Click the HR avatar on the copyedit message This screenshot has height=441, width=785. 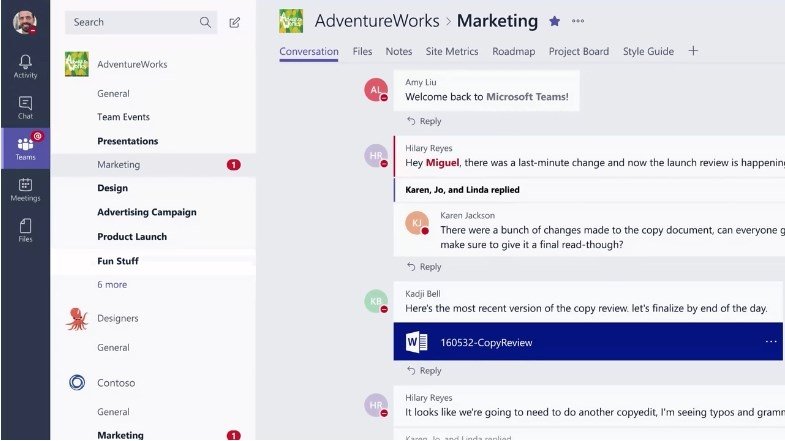click(375, 405)
